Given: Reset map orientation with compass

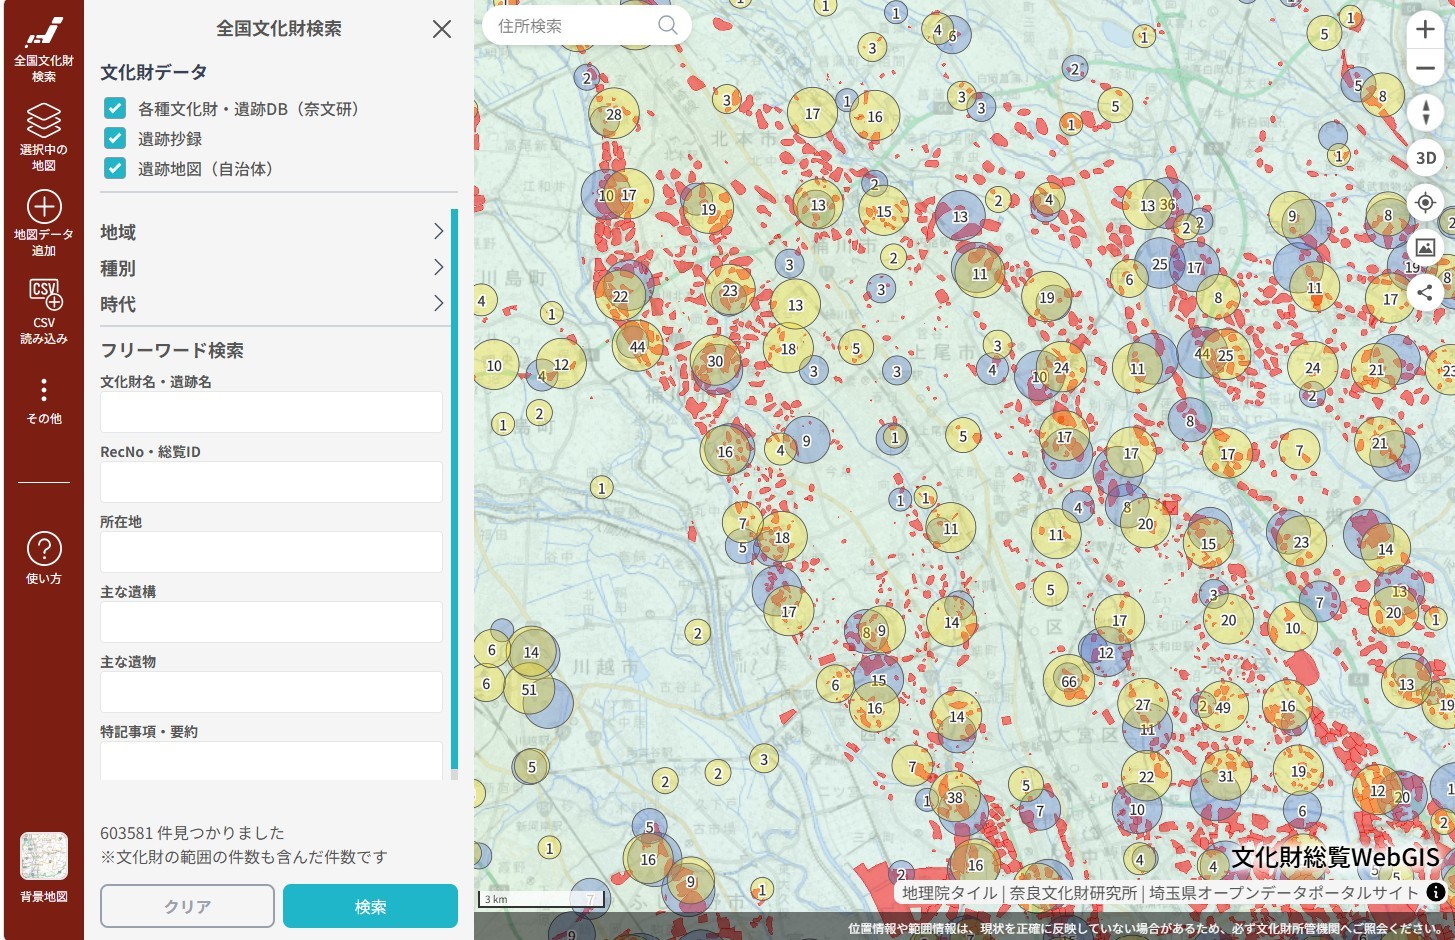Looking at the screenshot, I should 1425,112.
